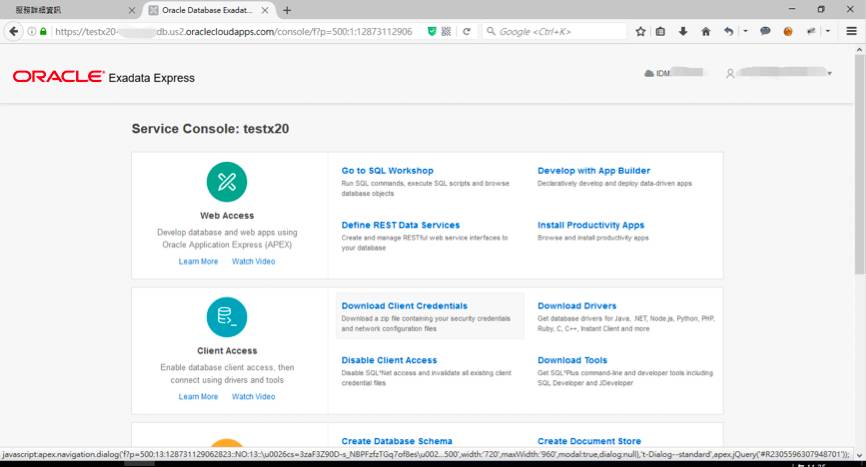Click the Web Access teal circle icon
This screenshot has height=467, width=866.
point(227,182)
